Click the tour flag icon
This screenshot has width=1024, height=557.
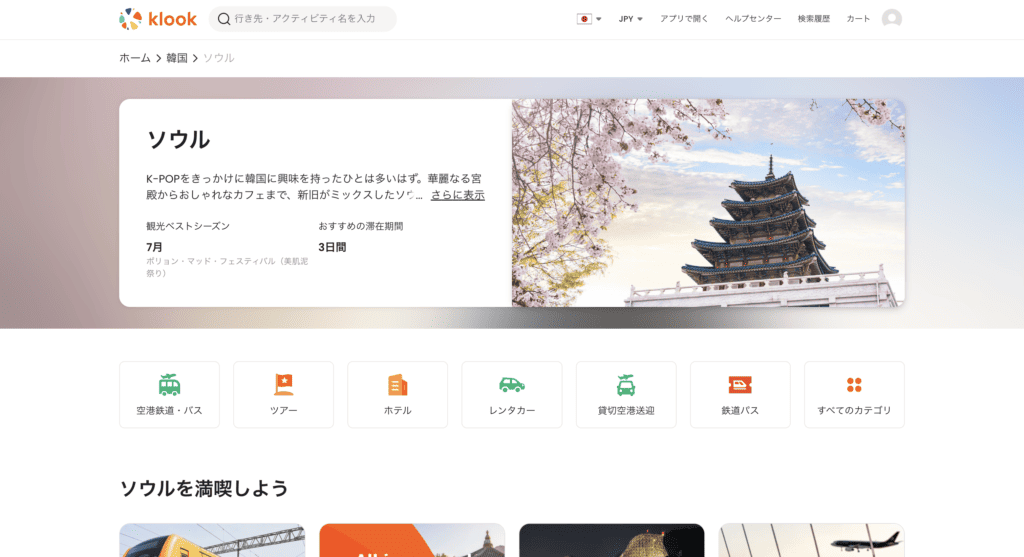point(283,385)
